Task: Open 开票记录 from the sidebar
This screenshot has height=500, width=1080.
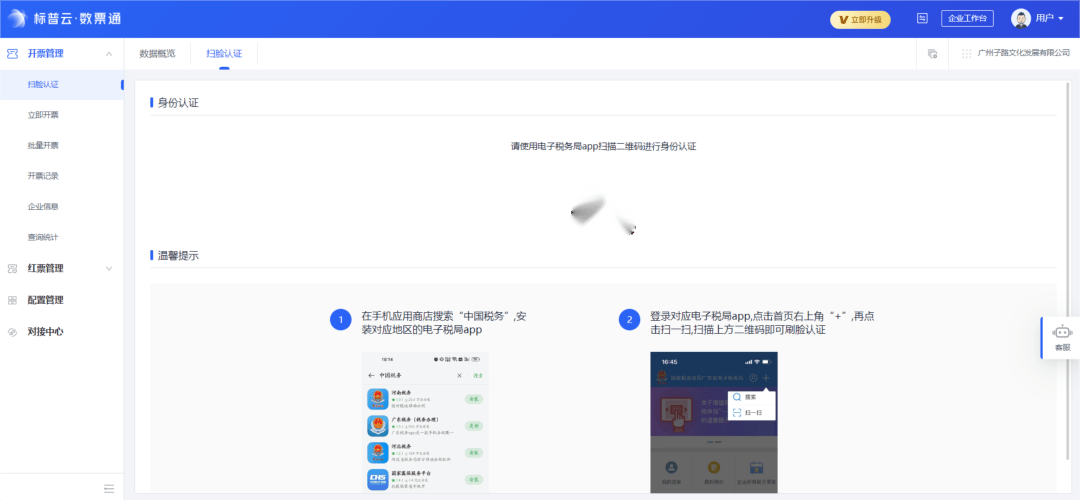Action: [x=43, y=176]
